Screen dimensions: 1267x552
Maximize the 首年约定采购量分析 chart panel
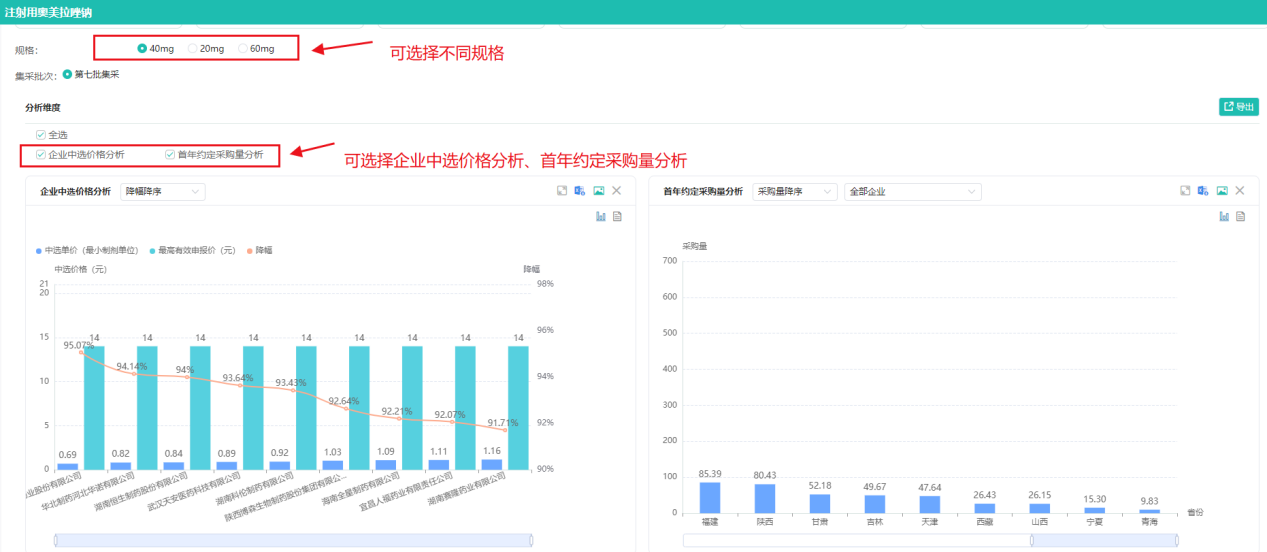click(x=1185, y=191)
